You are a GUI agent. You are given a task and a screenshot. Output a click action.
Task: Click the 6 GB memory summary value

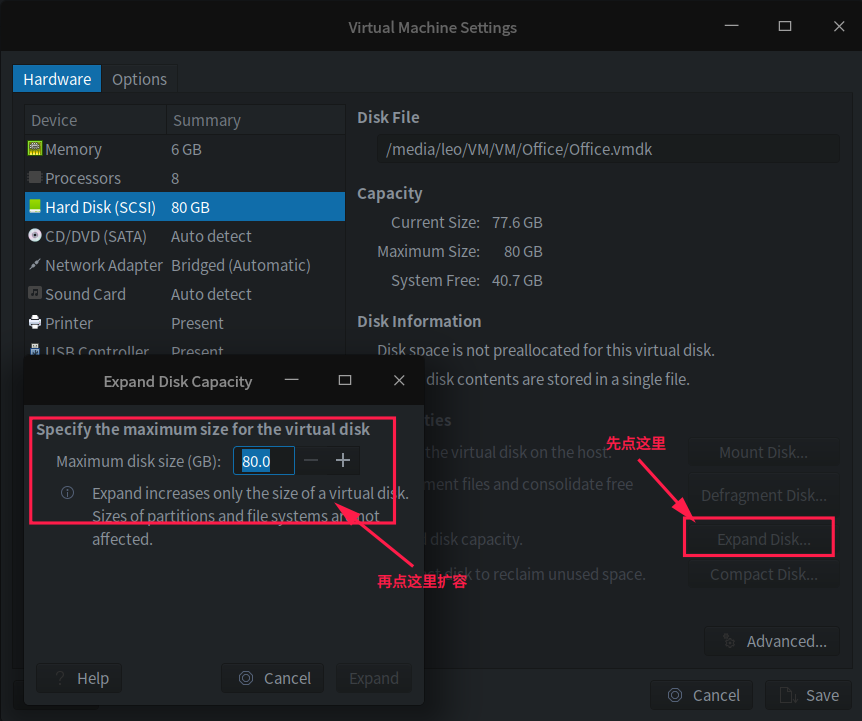tap(186, 149)
